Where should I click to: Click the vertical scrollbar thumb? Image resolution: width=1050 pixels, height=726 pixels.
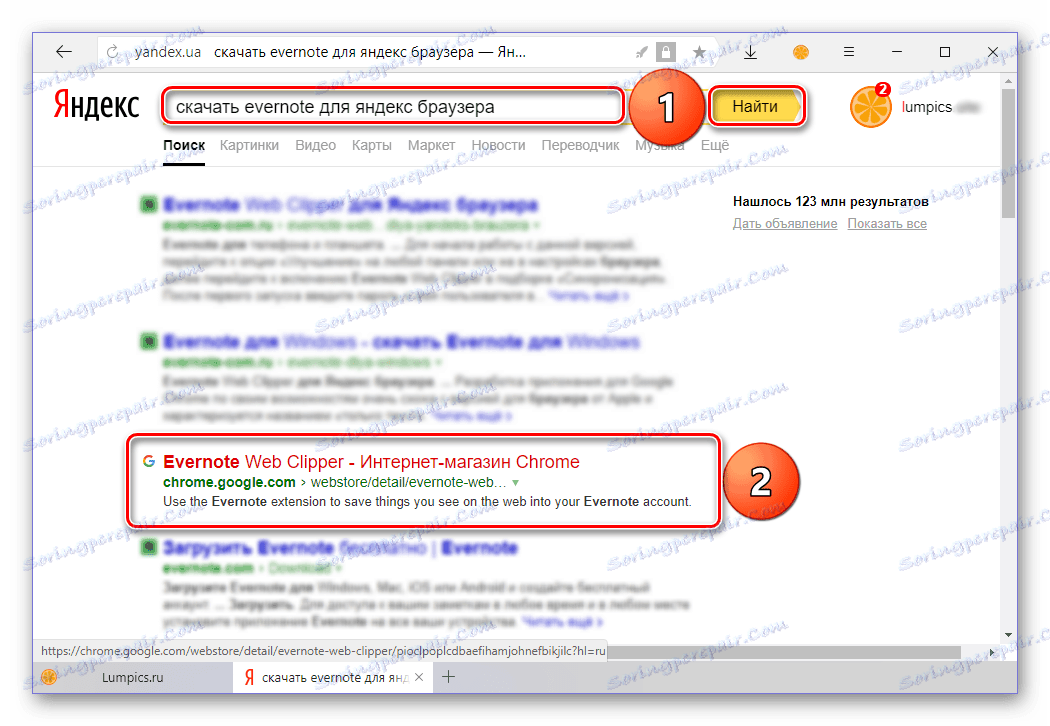tap(1008, 151)
